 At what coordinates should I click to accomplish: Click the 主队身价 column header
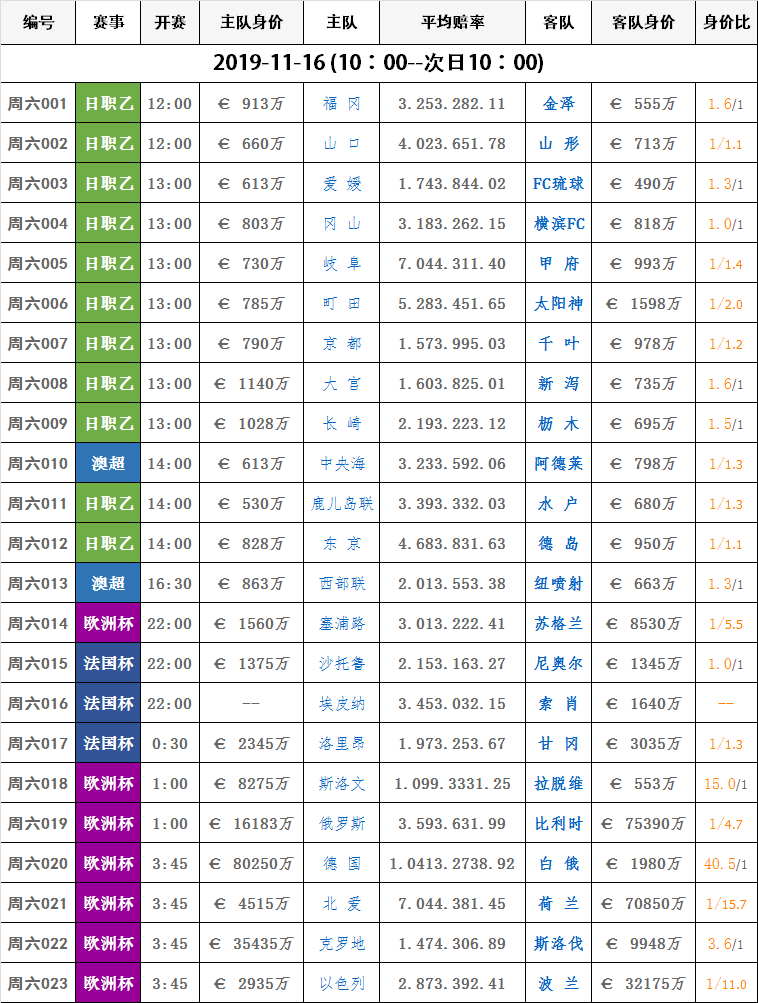[x=251, y=22]
